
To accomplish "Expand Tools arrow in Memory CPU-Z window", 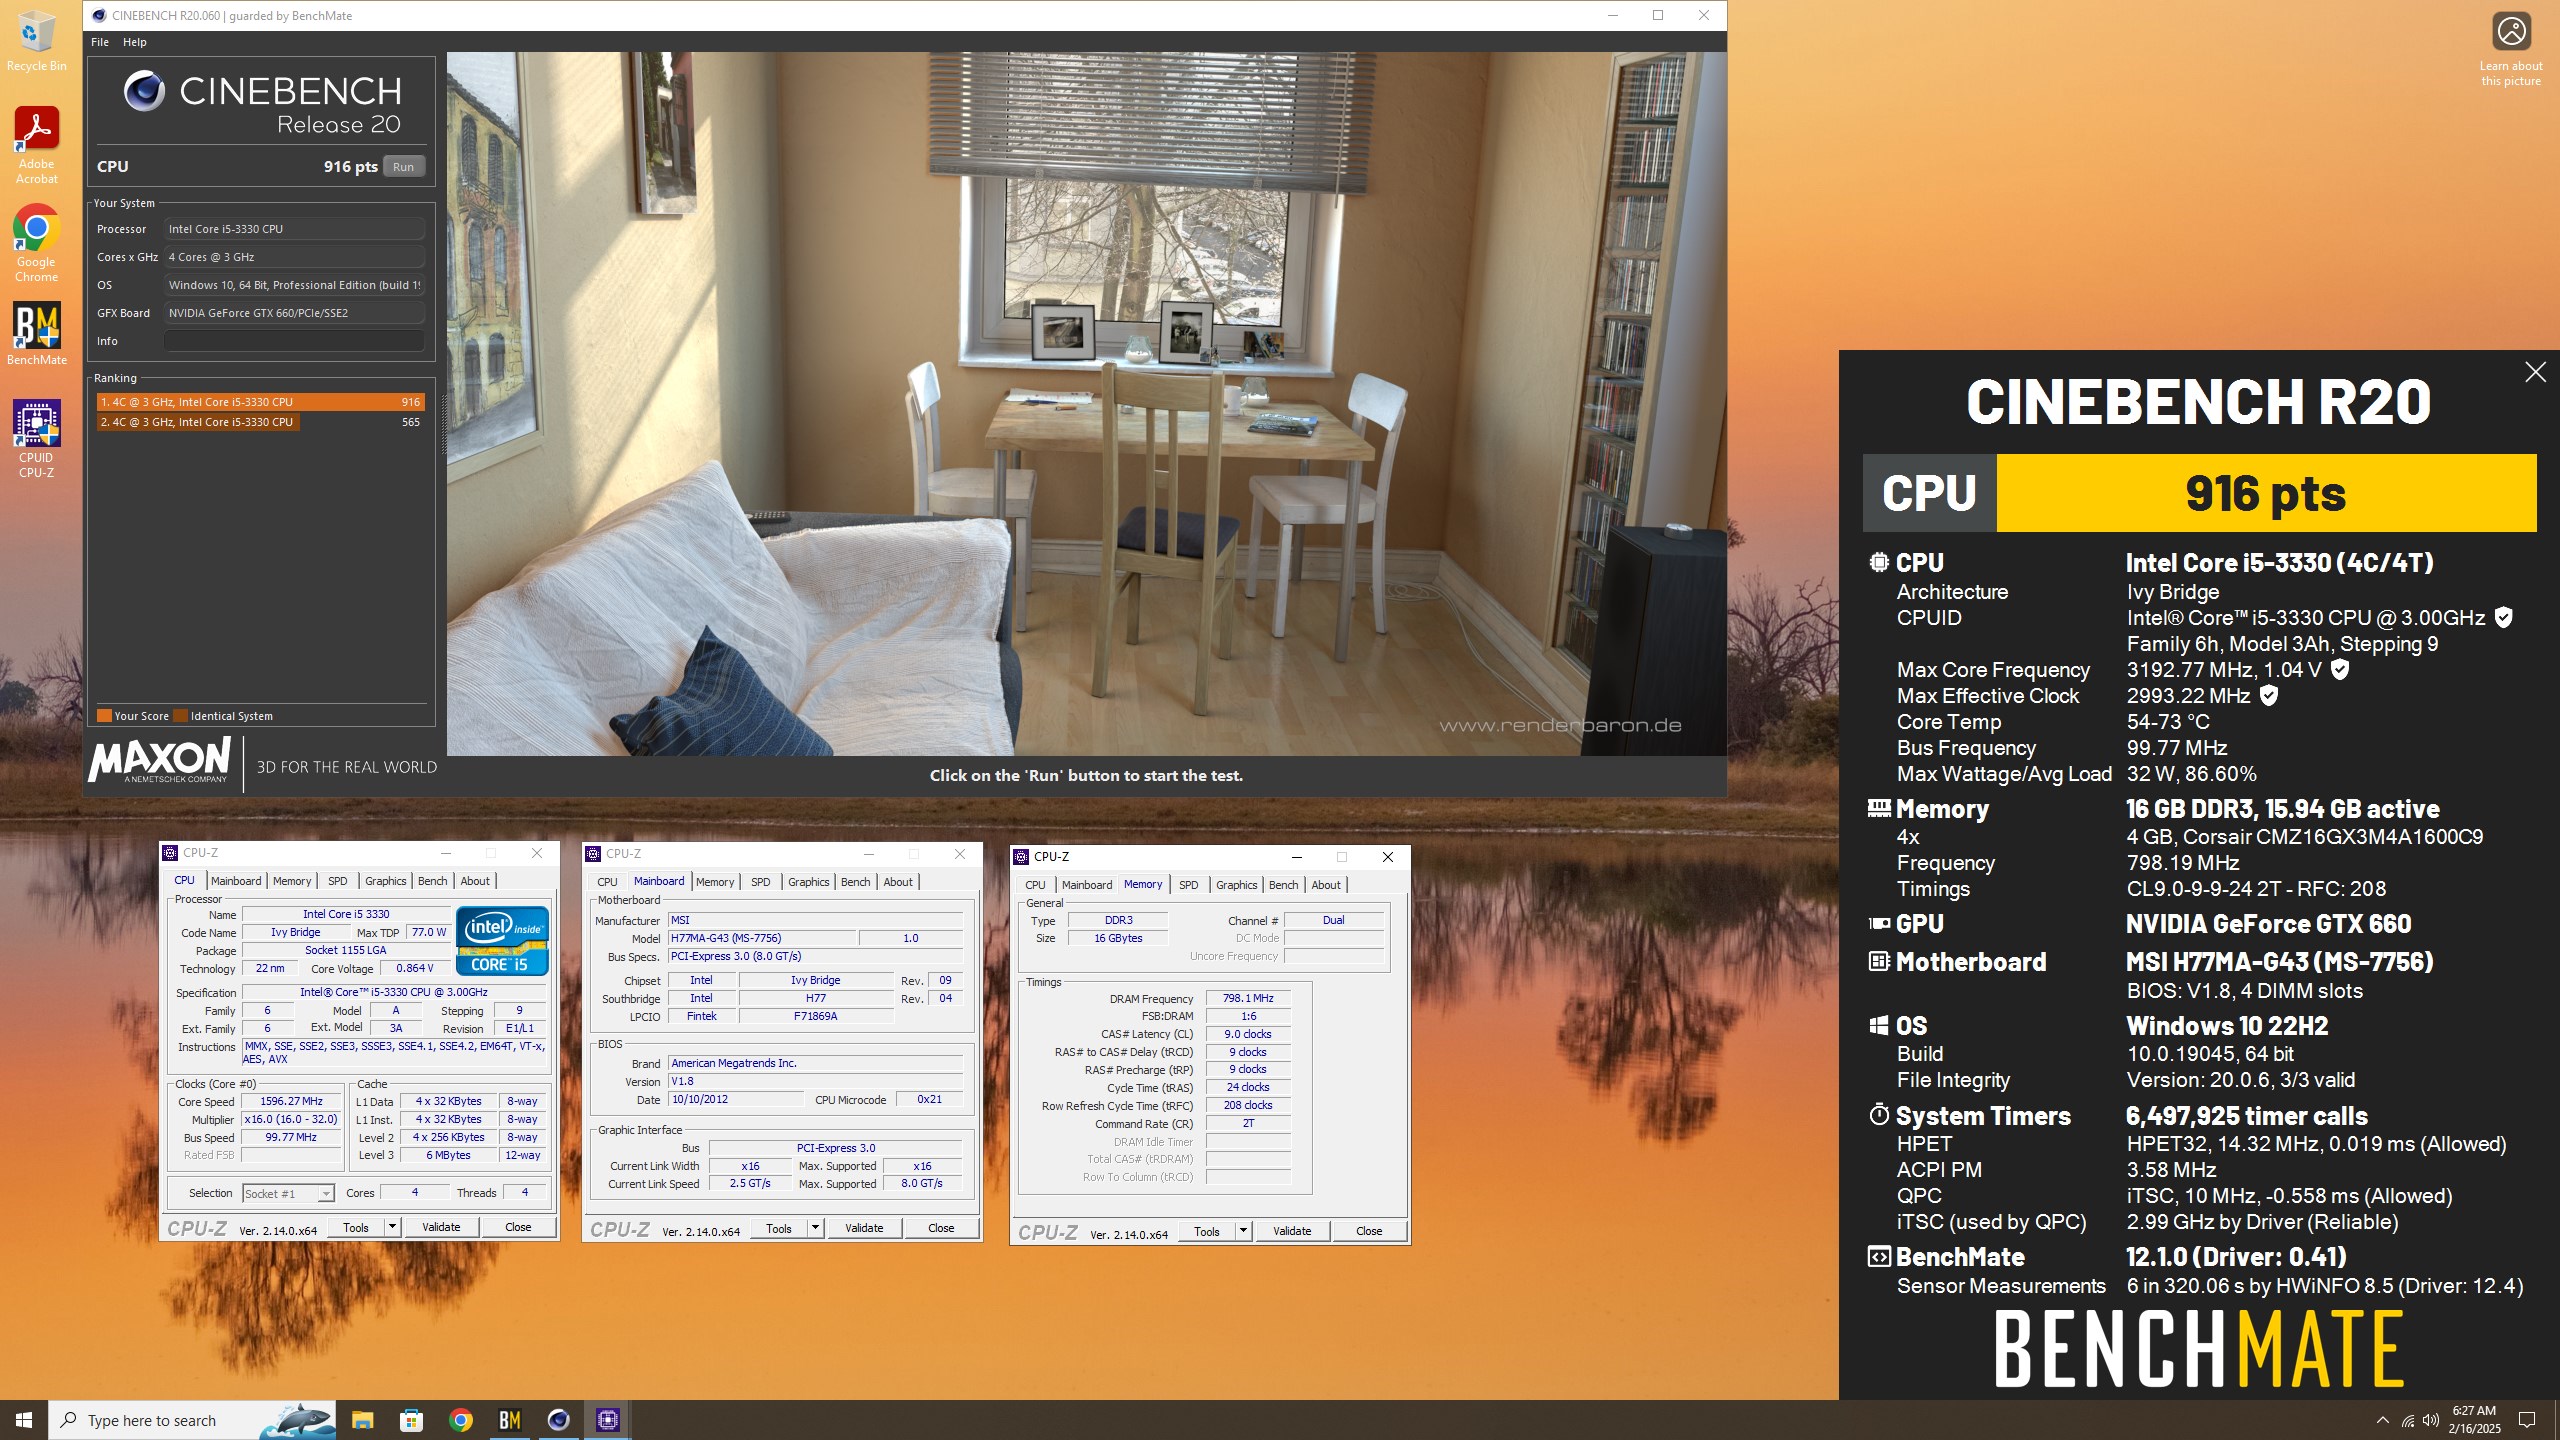I will click(1244, 1231).
